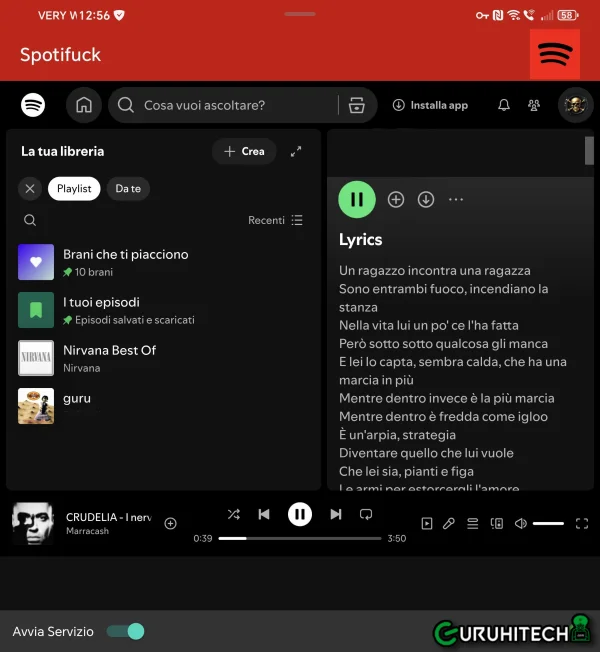Open the Nirvana Best Of playlist
This screenshot has height=652, width=600.
pos(163,358)
